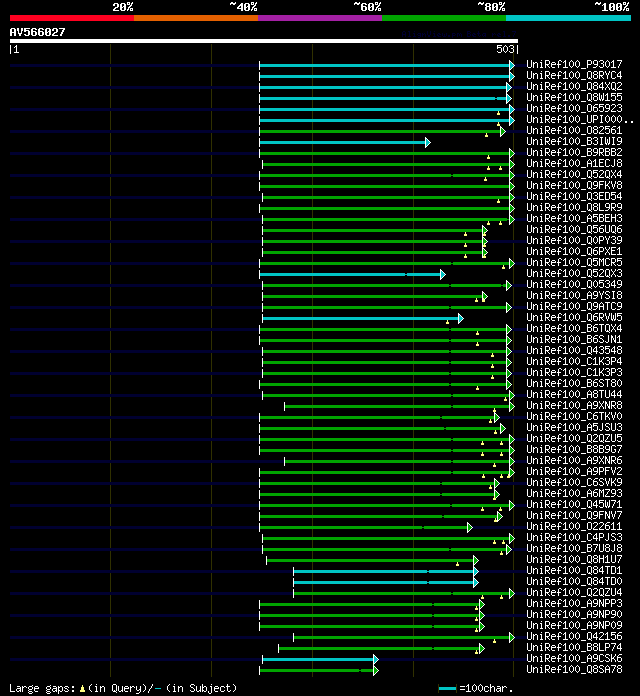Click the UniRef100_B6TQX4 label
Screen dimensions: 640x696
[574, 328]
